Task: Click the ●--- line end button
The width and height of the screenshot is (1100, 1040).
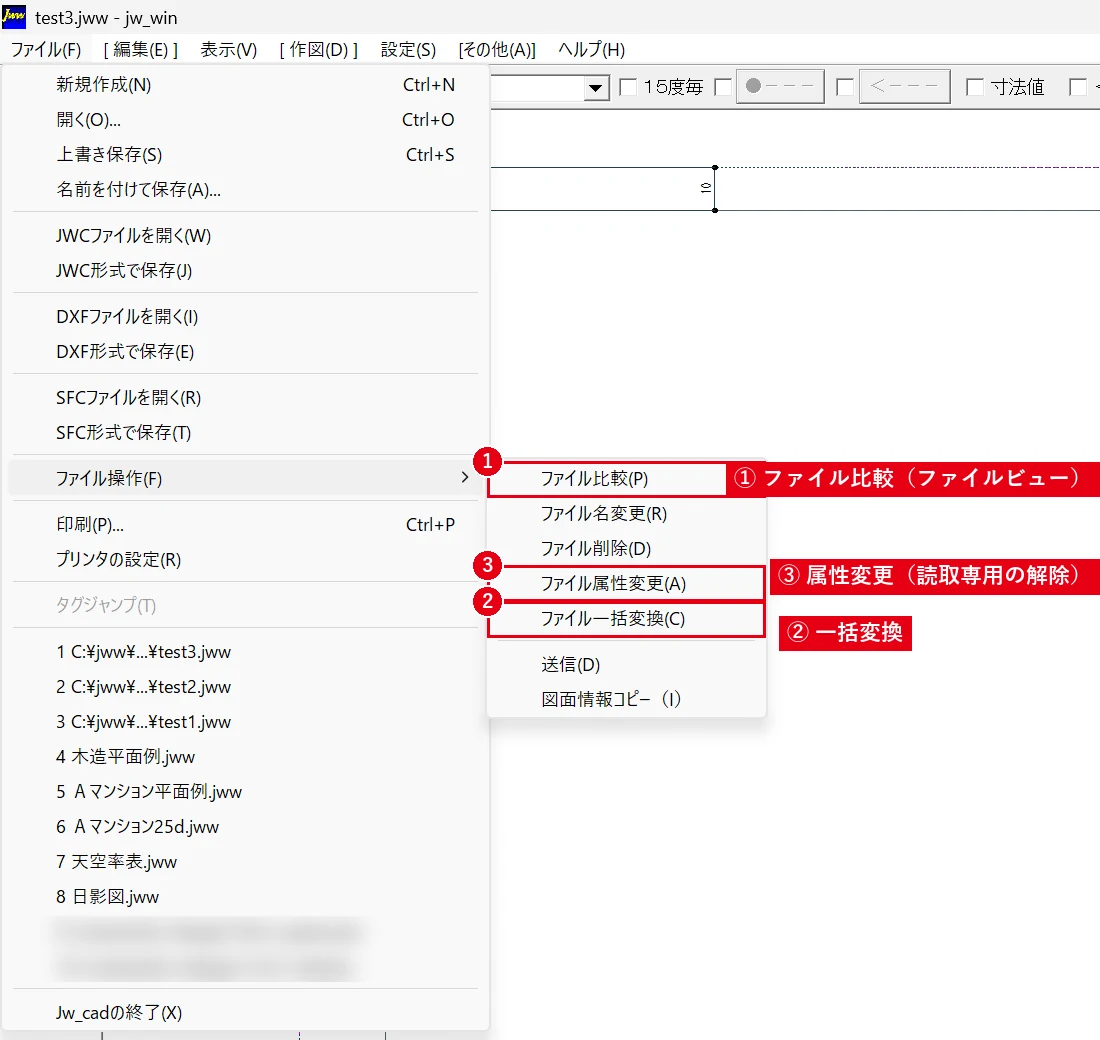Action: coord(780,86)
